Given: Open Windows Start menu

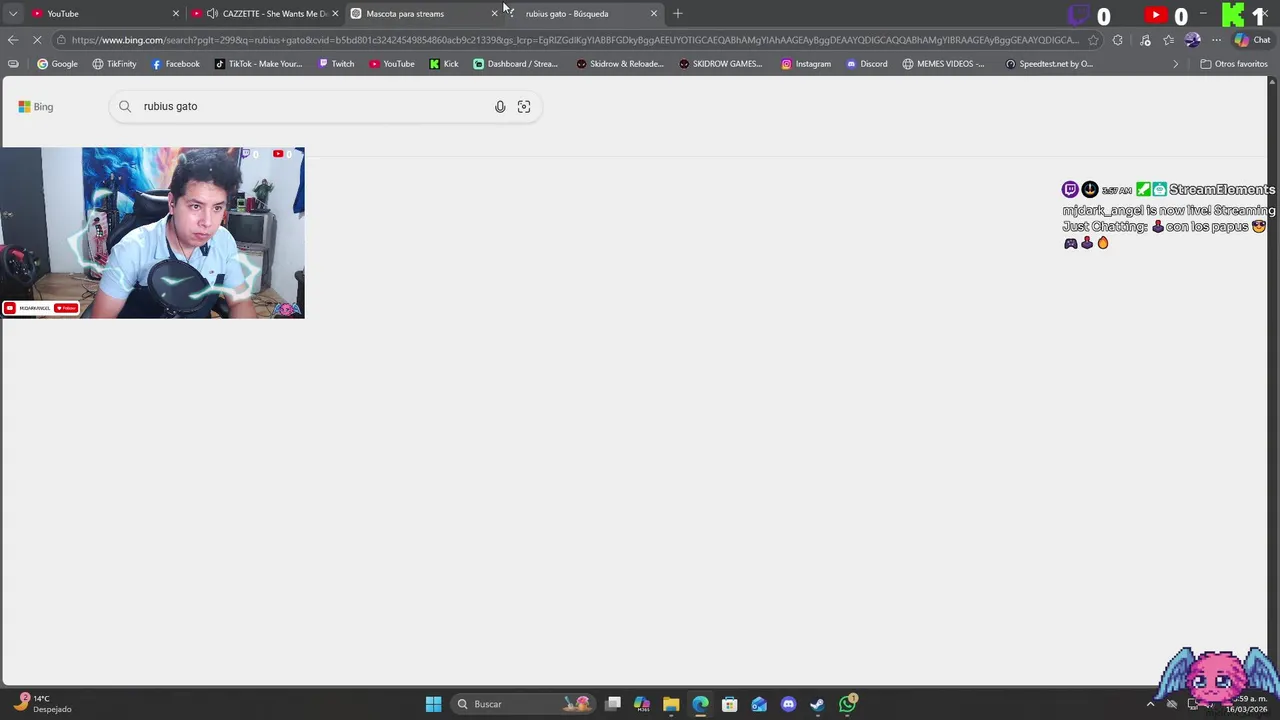Looking at the screenshot, I should pyautogui.click(x=433, y=704).
